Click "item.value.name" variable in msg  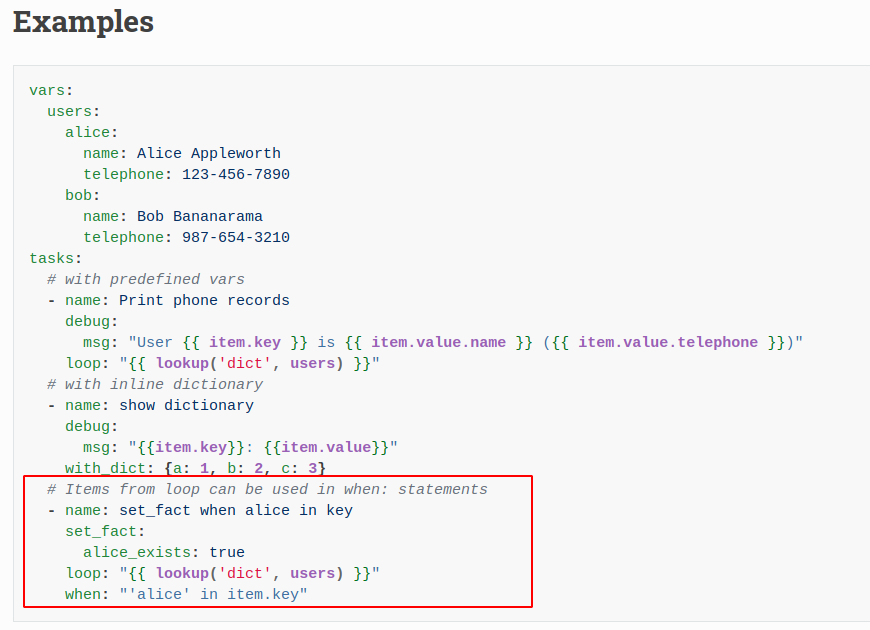click(438, 342)
